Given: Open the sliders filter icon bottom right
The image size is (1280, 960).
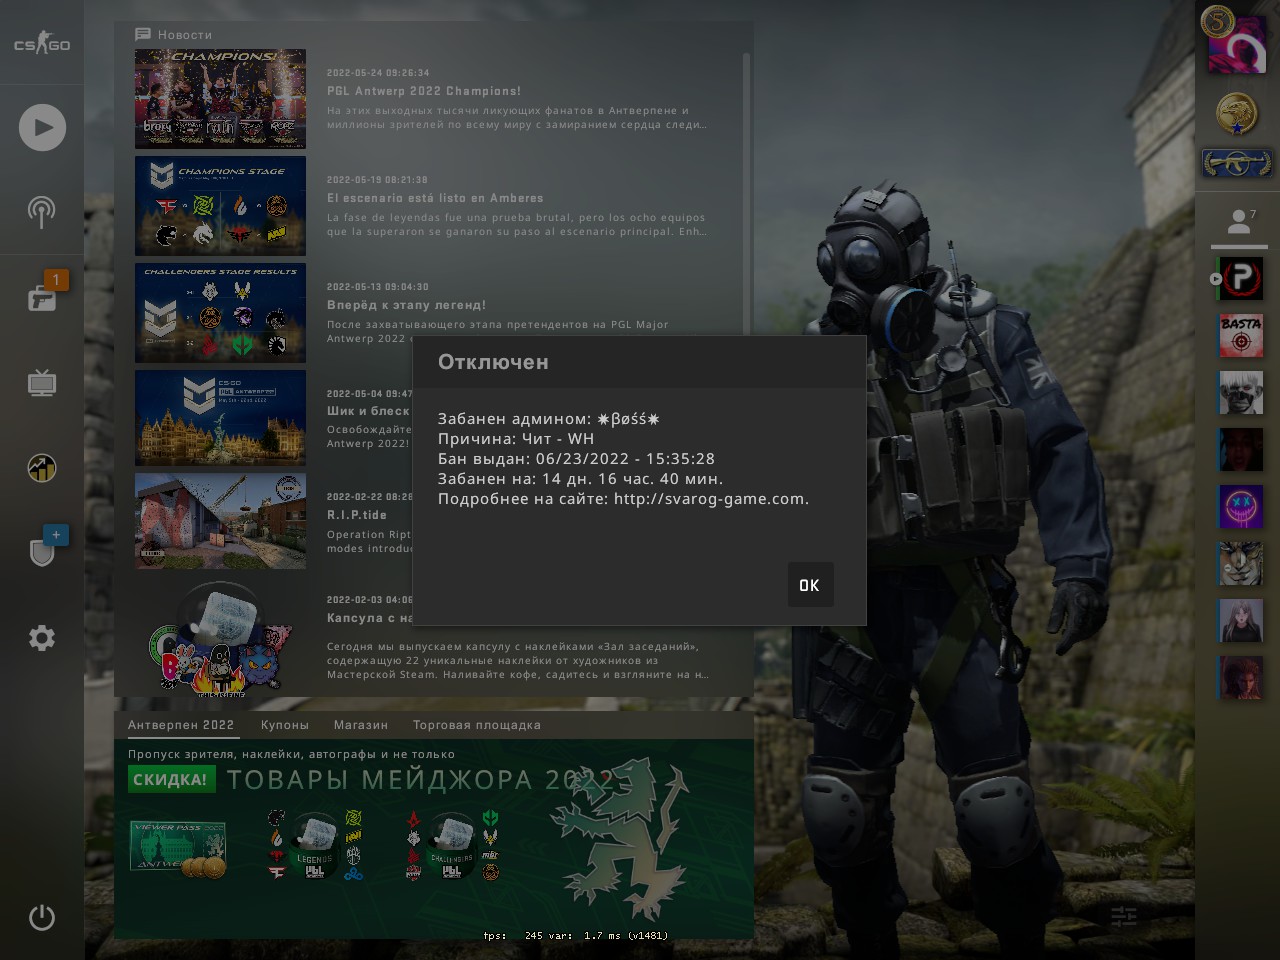Looking at the screenshot, I should [1124, 916].
